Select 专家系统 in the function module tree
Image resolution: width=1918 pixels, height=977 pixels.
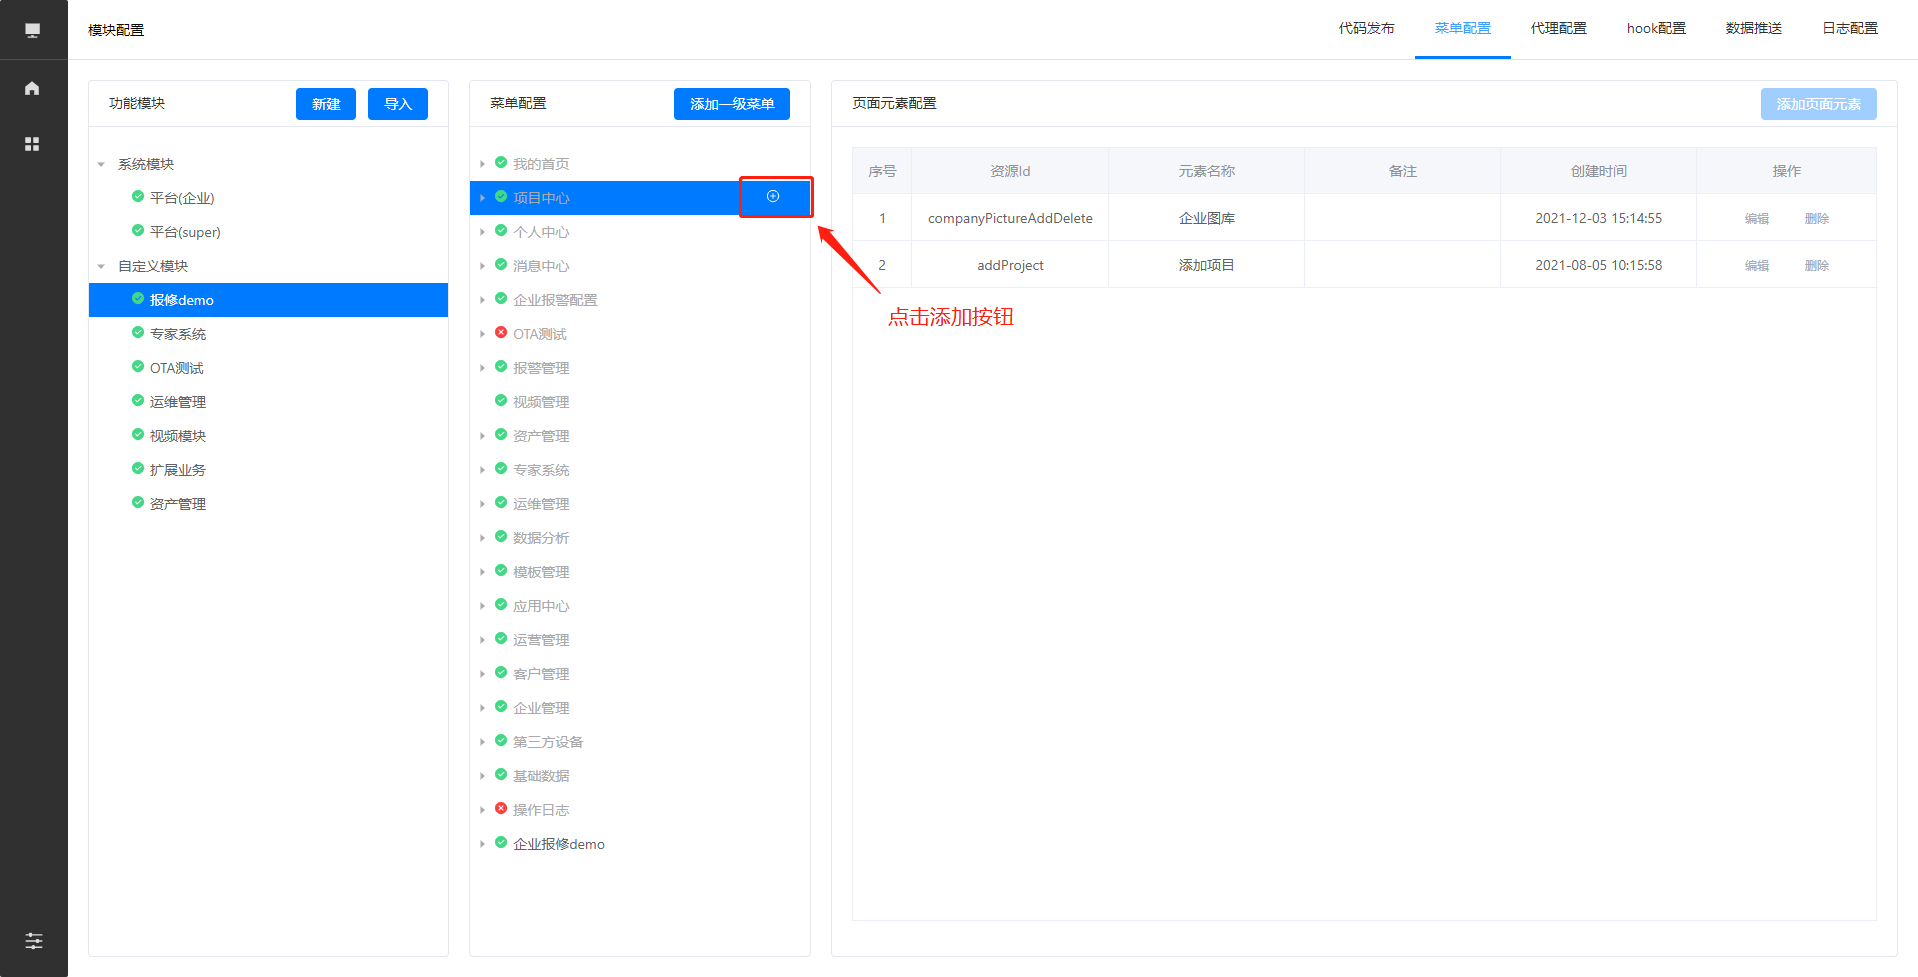[178, 334]
